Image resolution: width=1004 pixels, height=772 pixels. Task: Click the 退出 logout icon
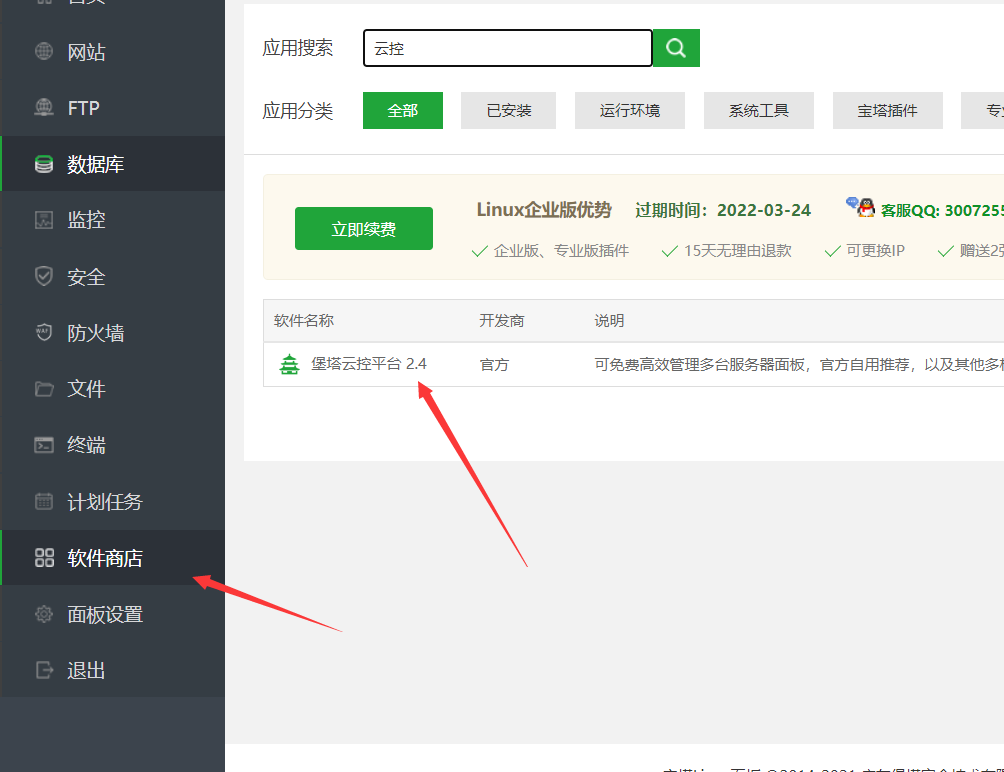tap(44, 670)
